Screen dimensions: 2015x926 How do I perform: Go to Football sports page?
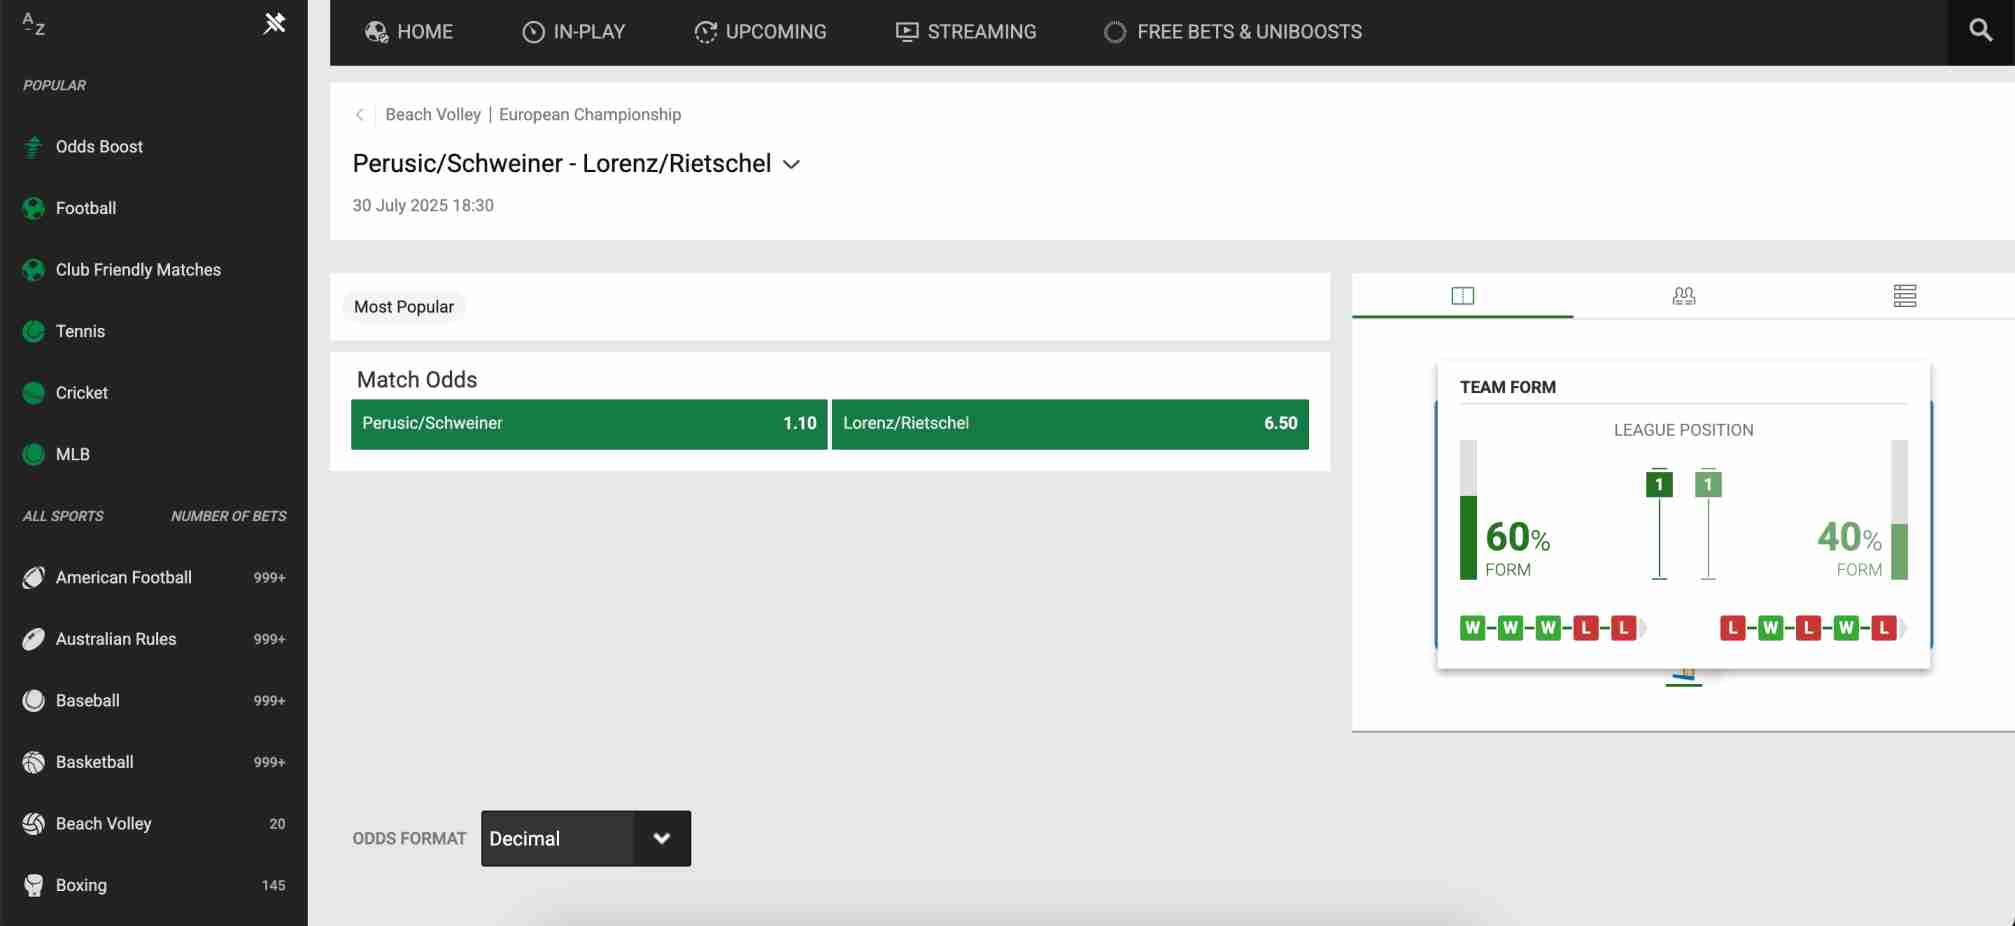pos(154,208)
